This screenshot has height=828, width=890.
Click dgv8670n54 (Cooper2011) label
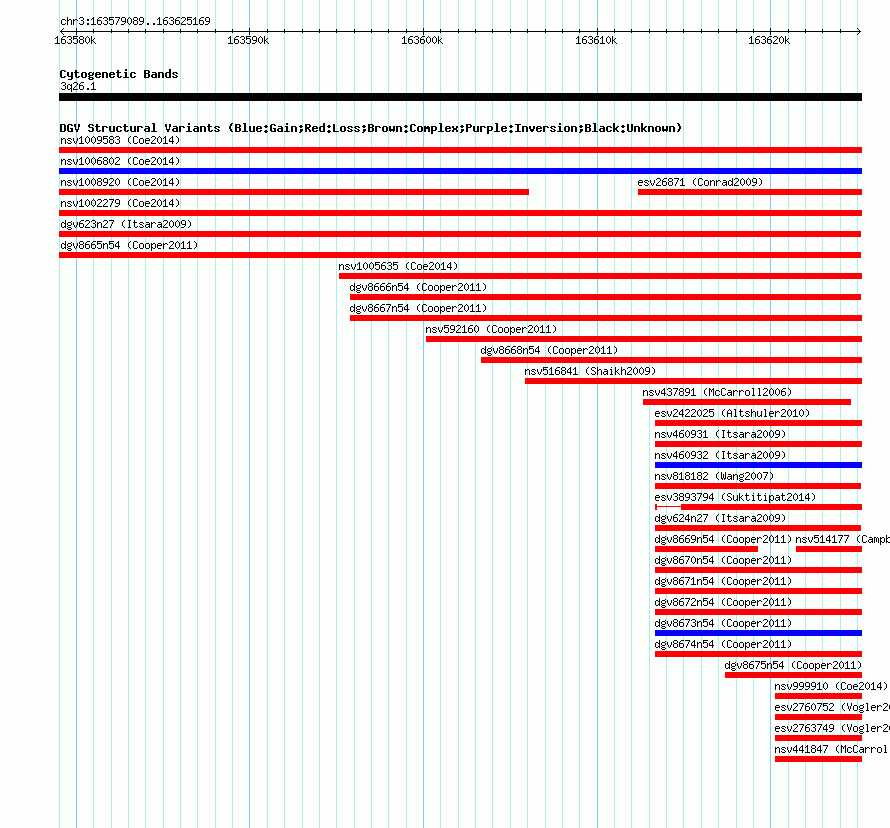click(x=723, y=560)
